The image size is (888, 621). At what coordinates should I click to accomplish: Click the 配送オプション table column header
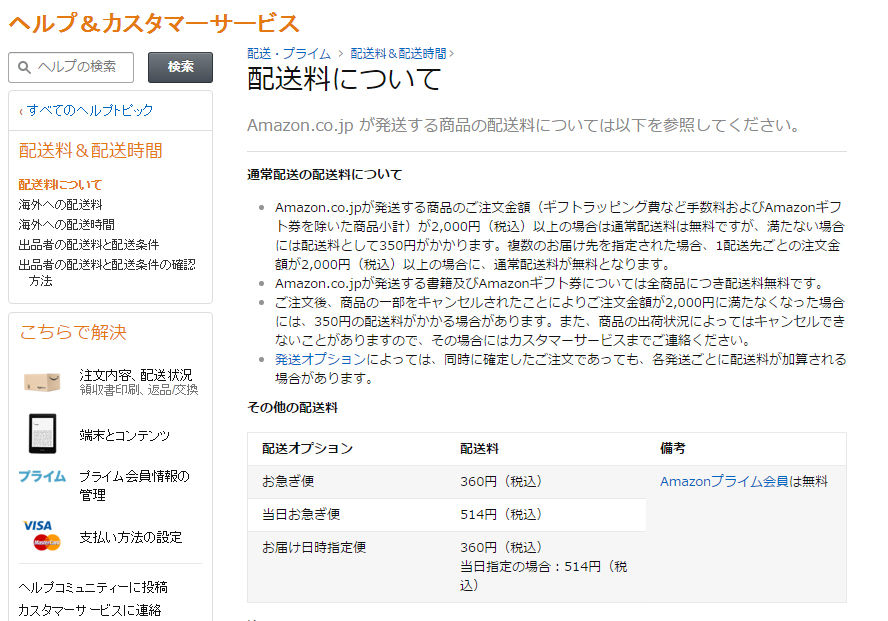pyautogui.click(x=308, y=449)
